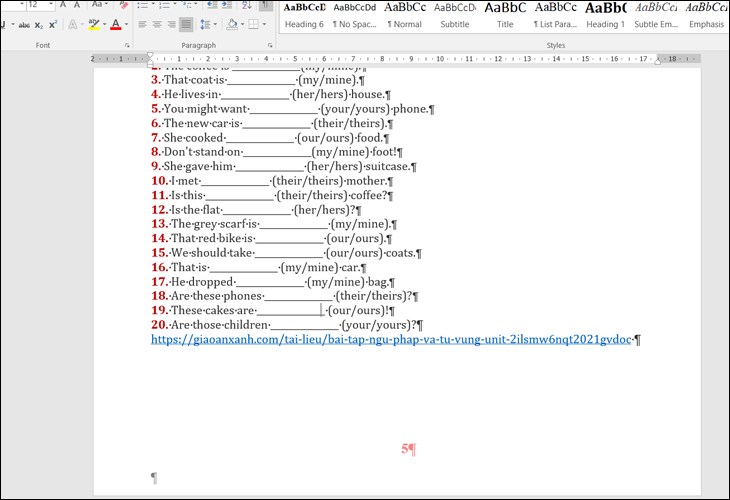
Task: Toggle justify paragraph alignment
Action: pyautogui.click(x=186, y=24)
